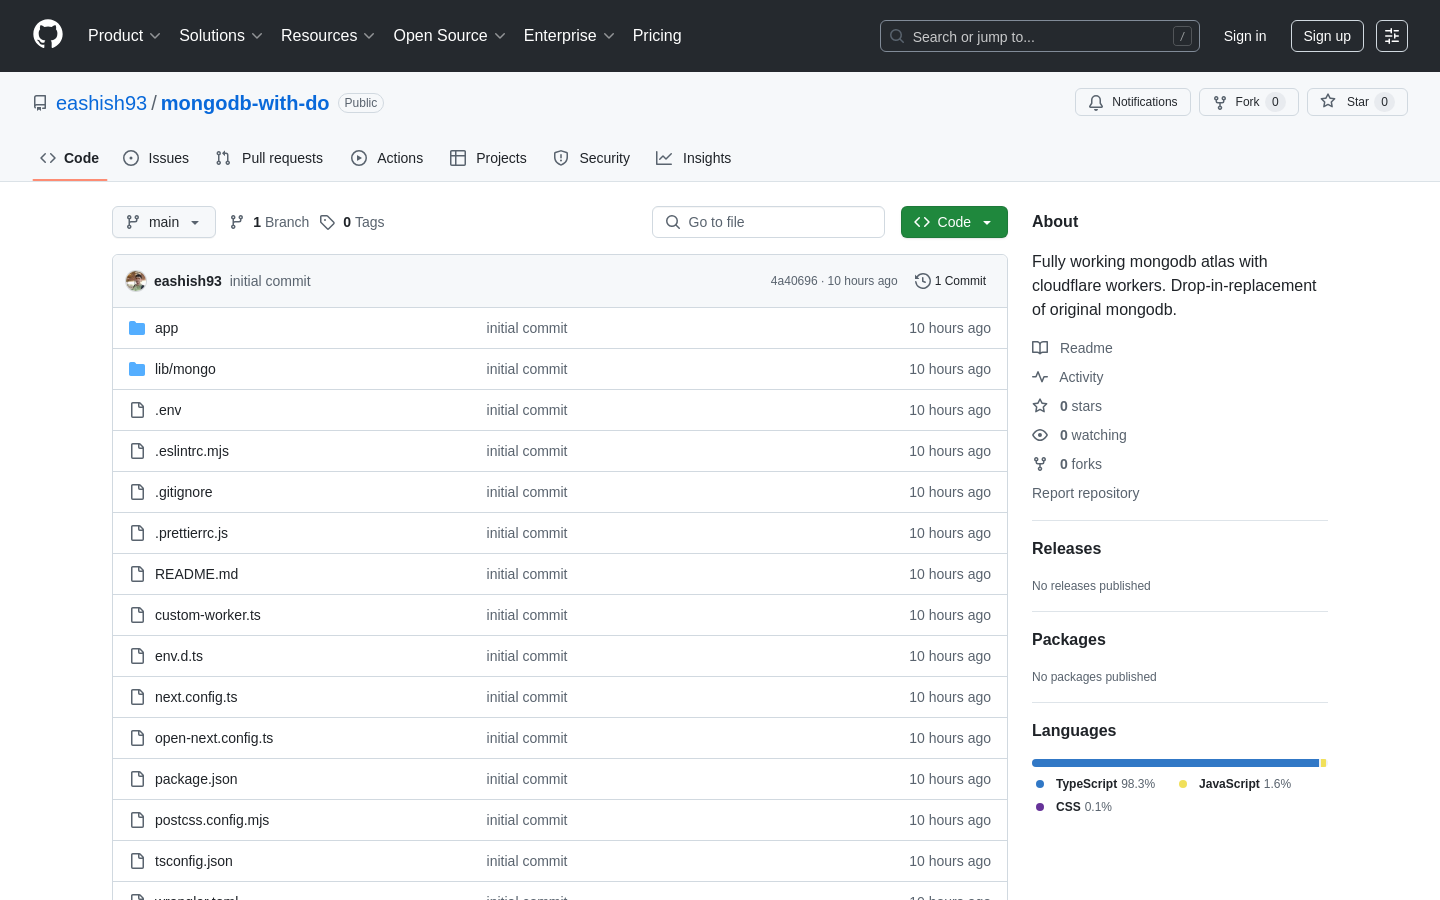Image resolution: width=1440 pixels, height=900 pixels.
Task: Switch to the Issues tab
Action: [156, 158]
